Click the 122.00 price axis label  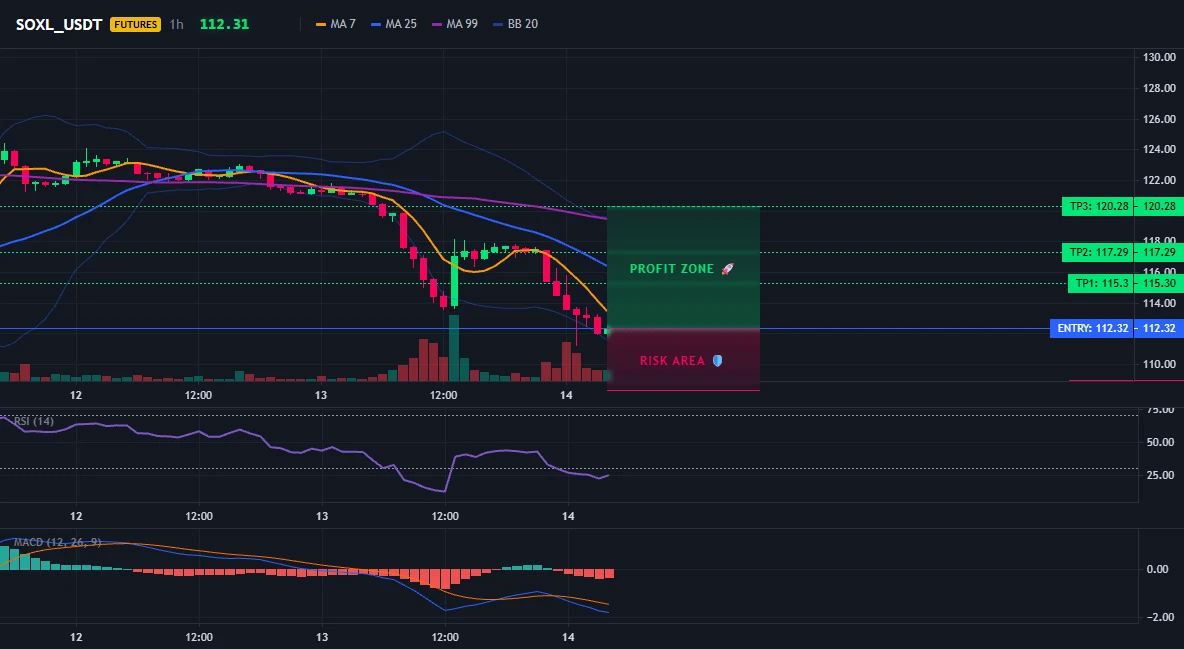point(1159,181)
